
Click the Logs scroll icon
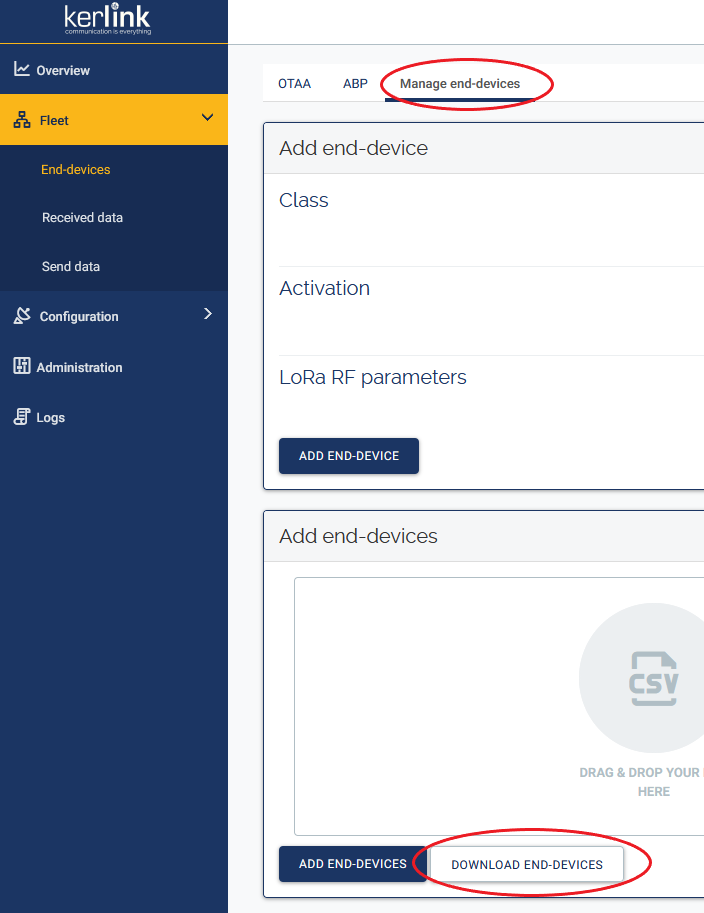(x=21, y=417)
